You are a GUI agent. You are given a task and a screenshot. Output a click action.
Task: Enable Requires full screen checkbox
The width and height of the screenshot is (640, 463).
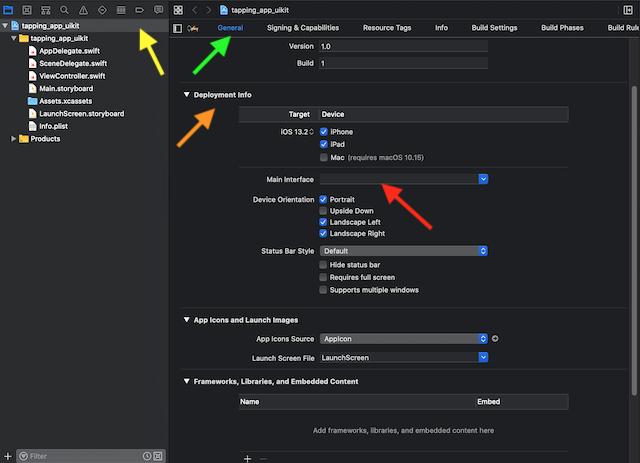pyautogui.click(x=323, y=278)
